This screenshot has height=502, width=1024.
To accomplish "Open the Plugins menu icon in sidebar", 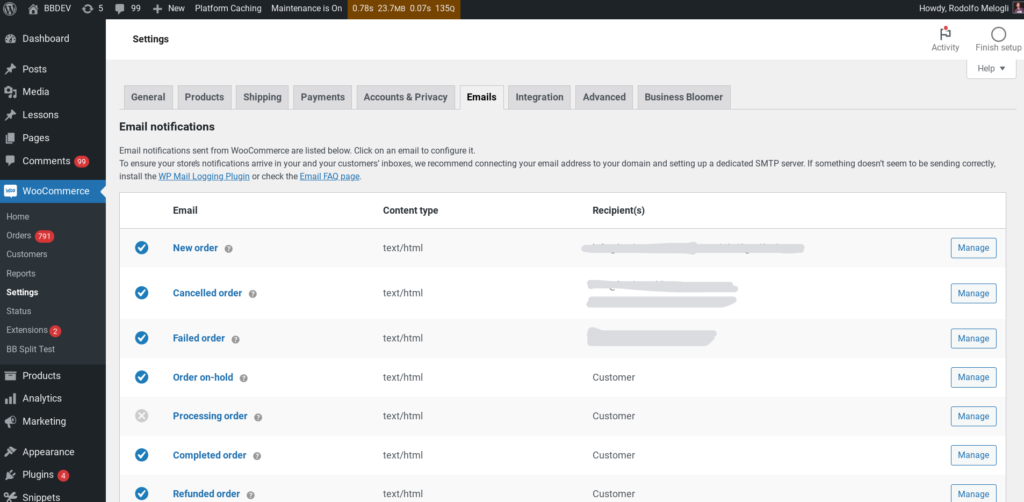I will coord(10,475).
